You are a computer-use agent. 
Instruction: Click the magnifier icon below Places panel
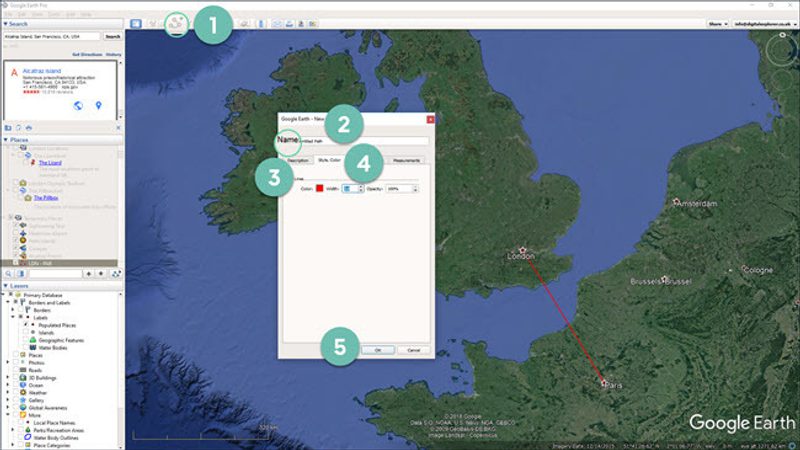pyautogui.click(x=9, y=274)
